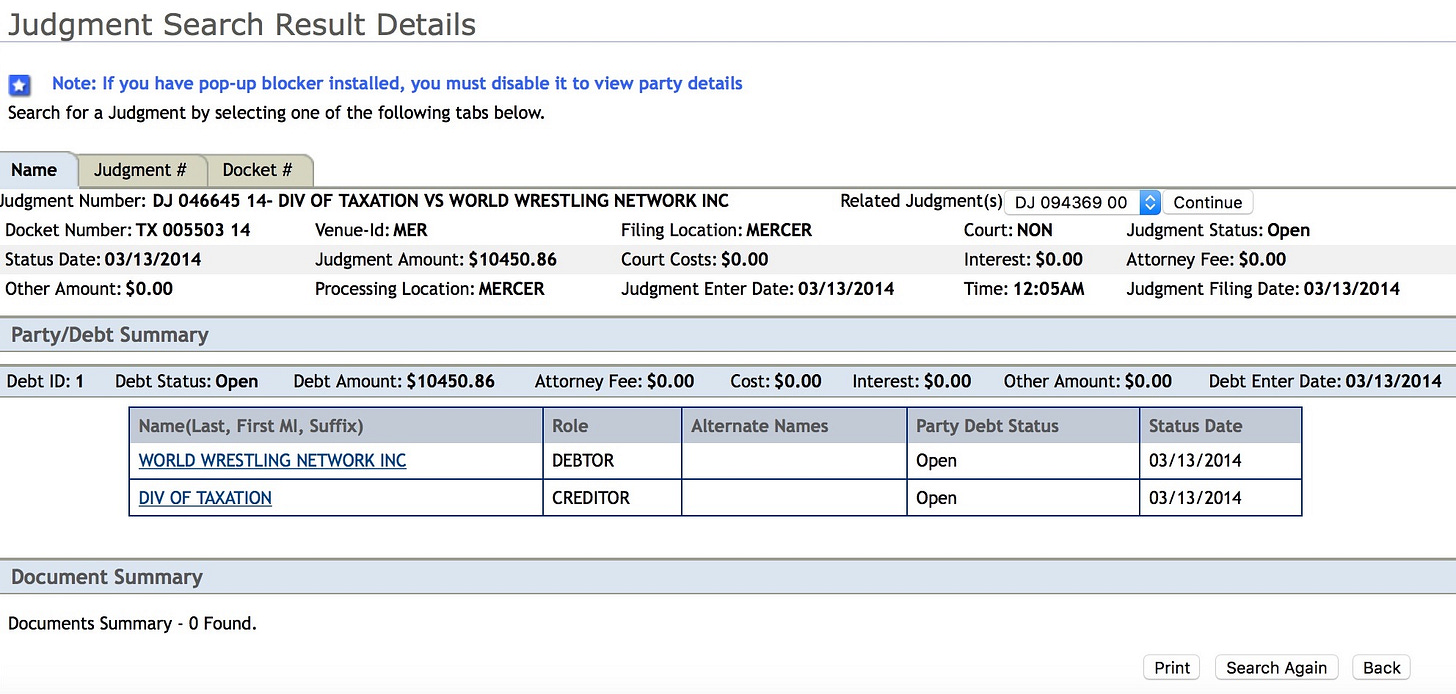Switch to the Docket # tab
Screen dimensions: 1456x694
click(x=258, y=170)
